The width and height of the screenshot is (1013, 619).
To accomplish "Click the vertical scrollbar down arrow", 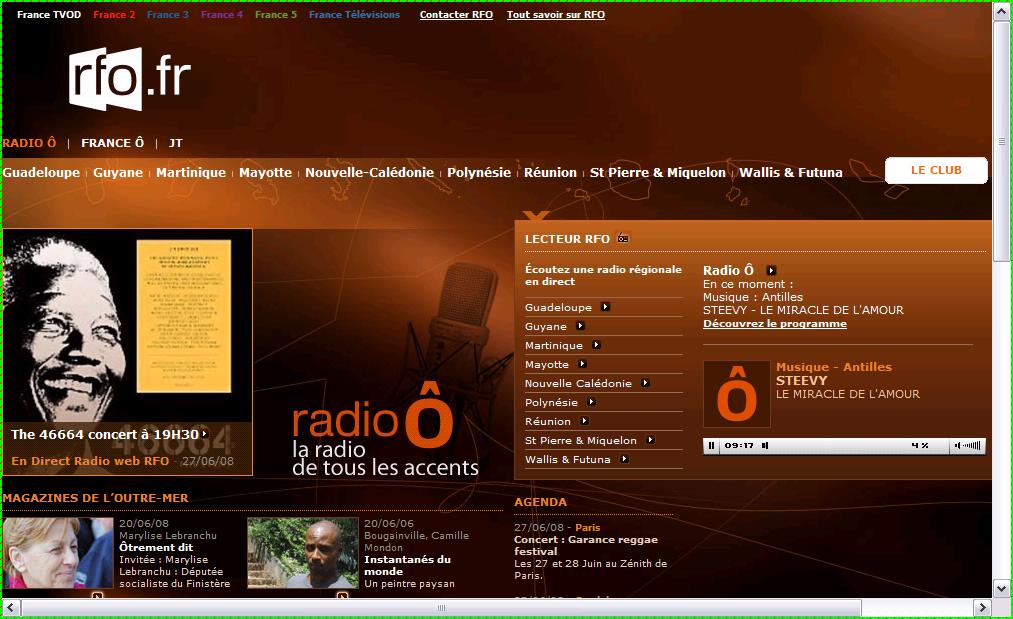I will (1001, 589).
